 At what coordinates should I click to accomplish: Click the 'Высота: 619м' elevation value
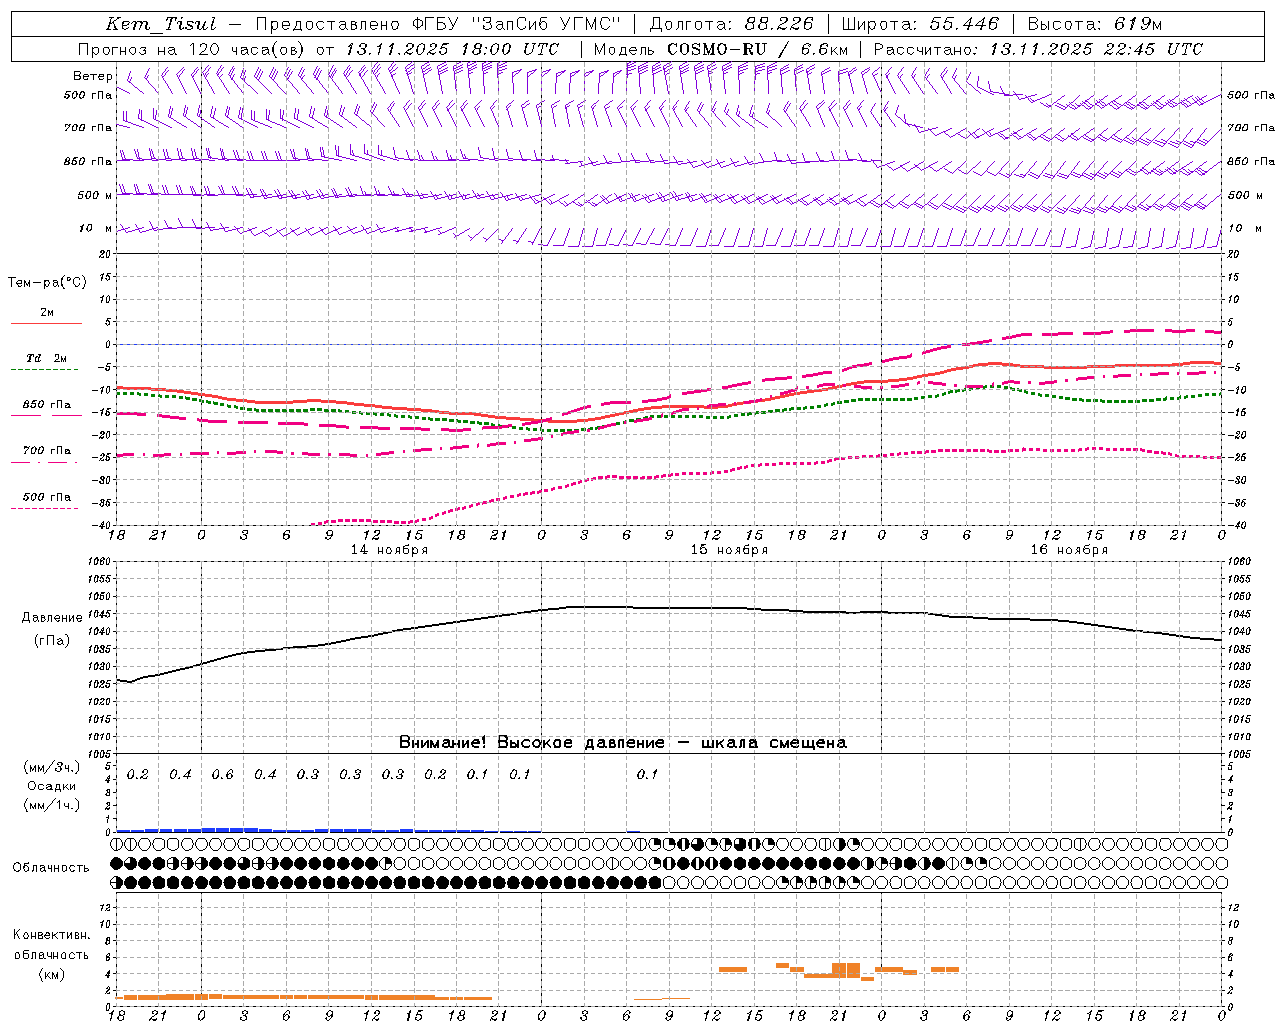(x=1095, y=24)
